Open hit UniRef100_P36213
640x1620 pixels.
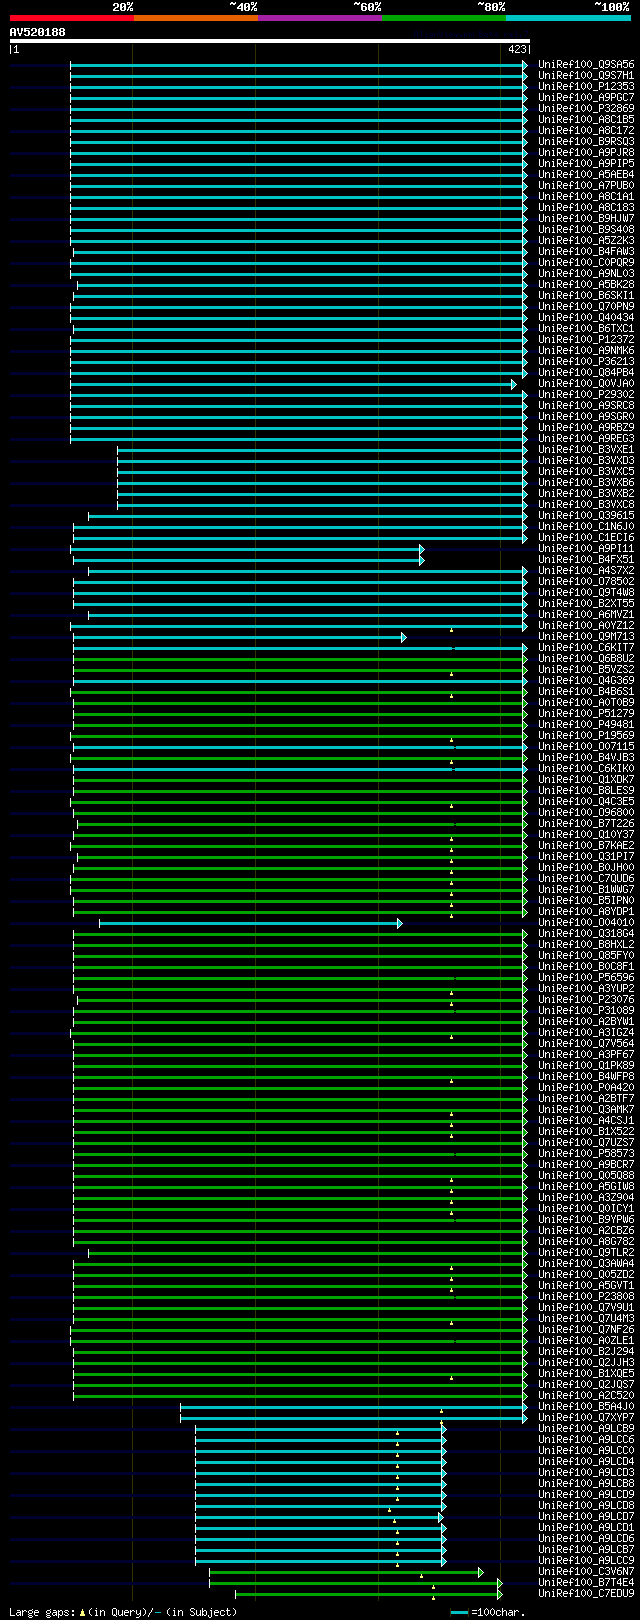586,362
